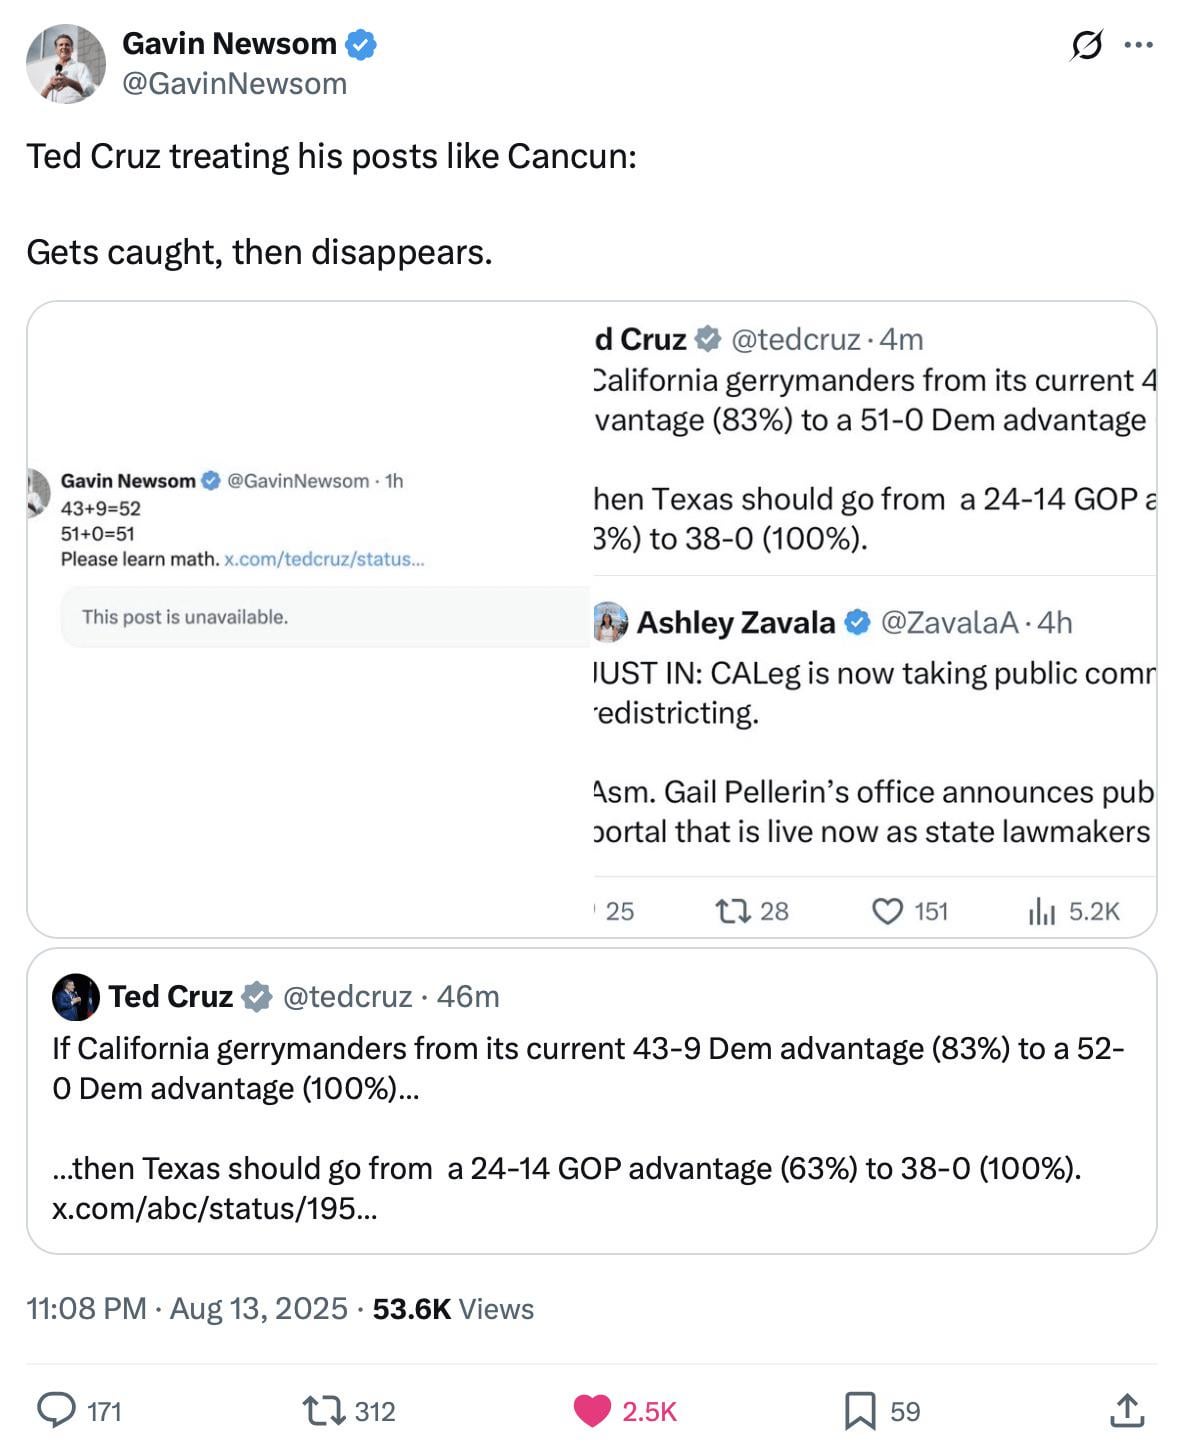Open the quoted Ted Cruz post card
Viewport: 1184px width, 1456px height.
[x=592, y=1101]
